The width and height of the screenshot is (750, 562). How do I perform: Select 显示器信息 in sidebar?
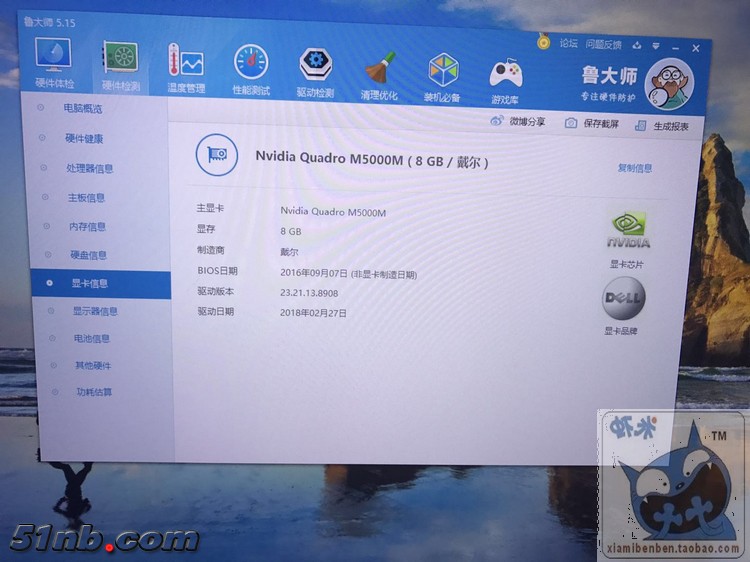(95, 311)
